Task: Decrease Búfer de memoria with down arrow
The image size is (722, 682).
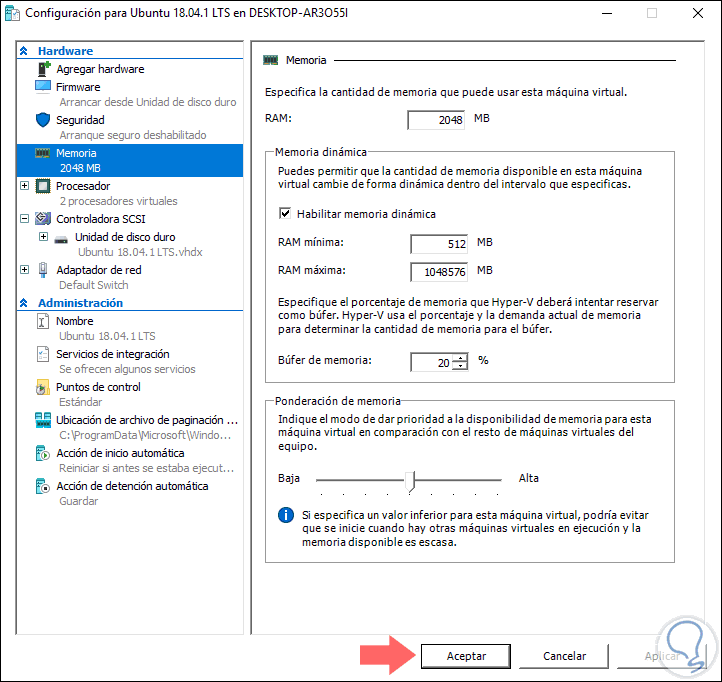Action: (460, 366)
